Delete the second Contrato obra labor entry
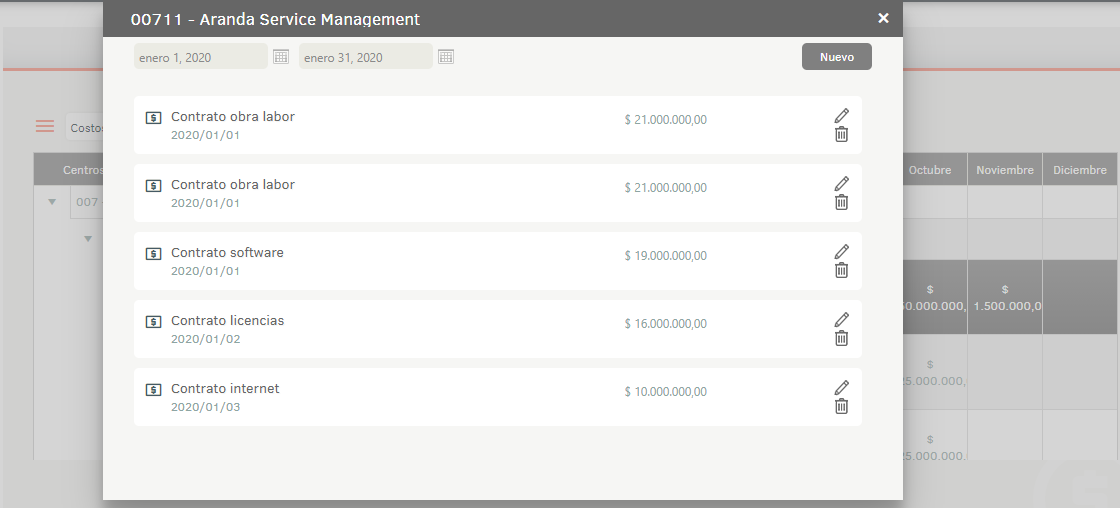Viewport: 1120px width, 508px height. click(x=841, y=202)
